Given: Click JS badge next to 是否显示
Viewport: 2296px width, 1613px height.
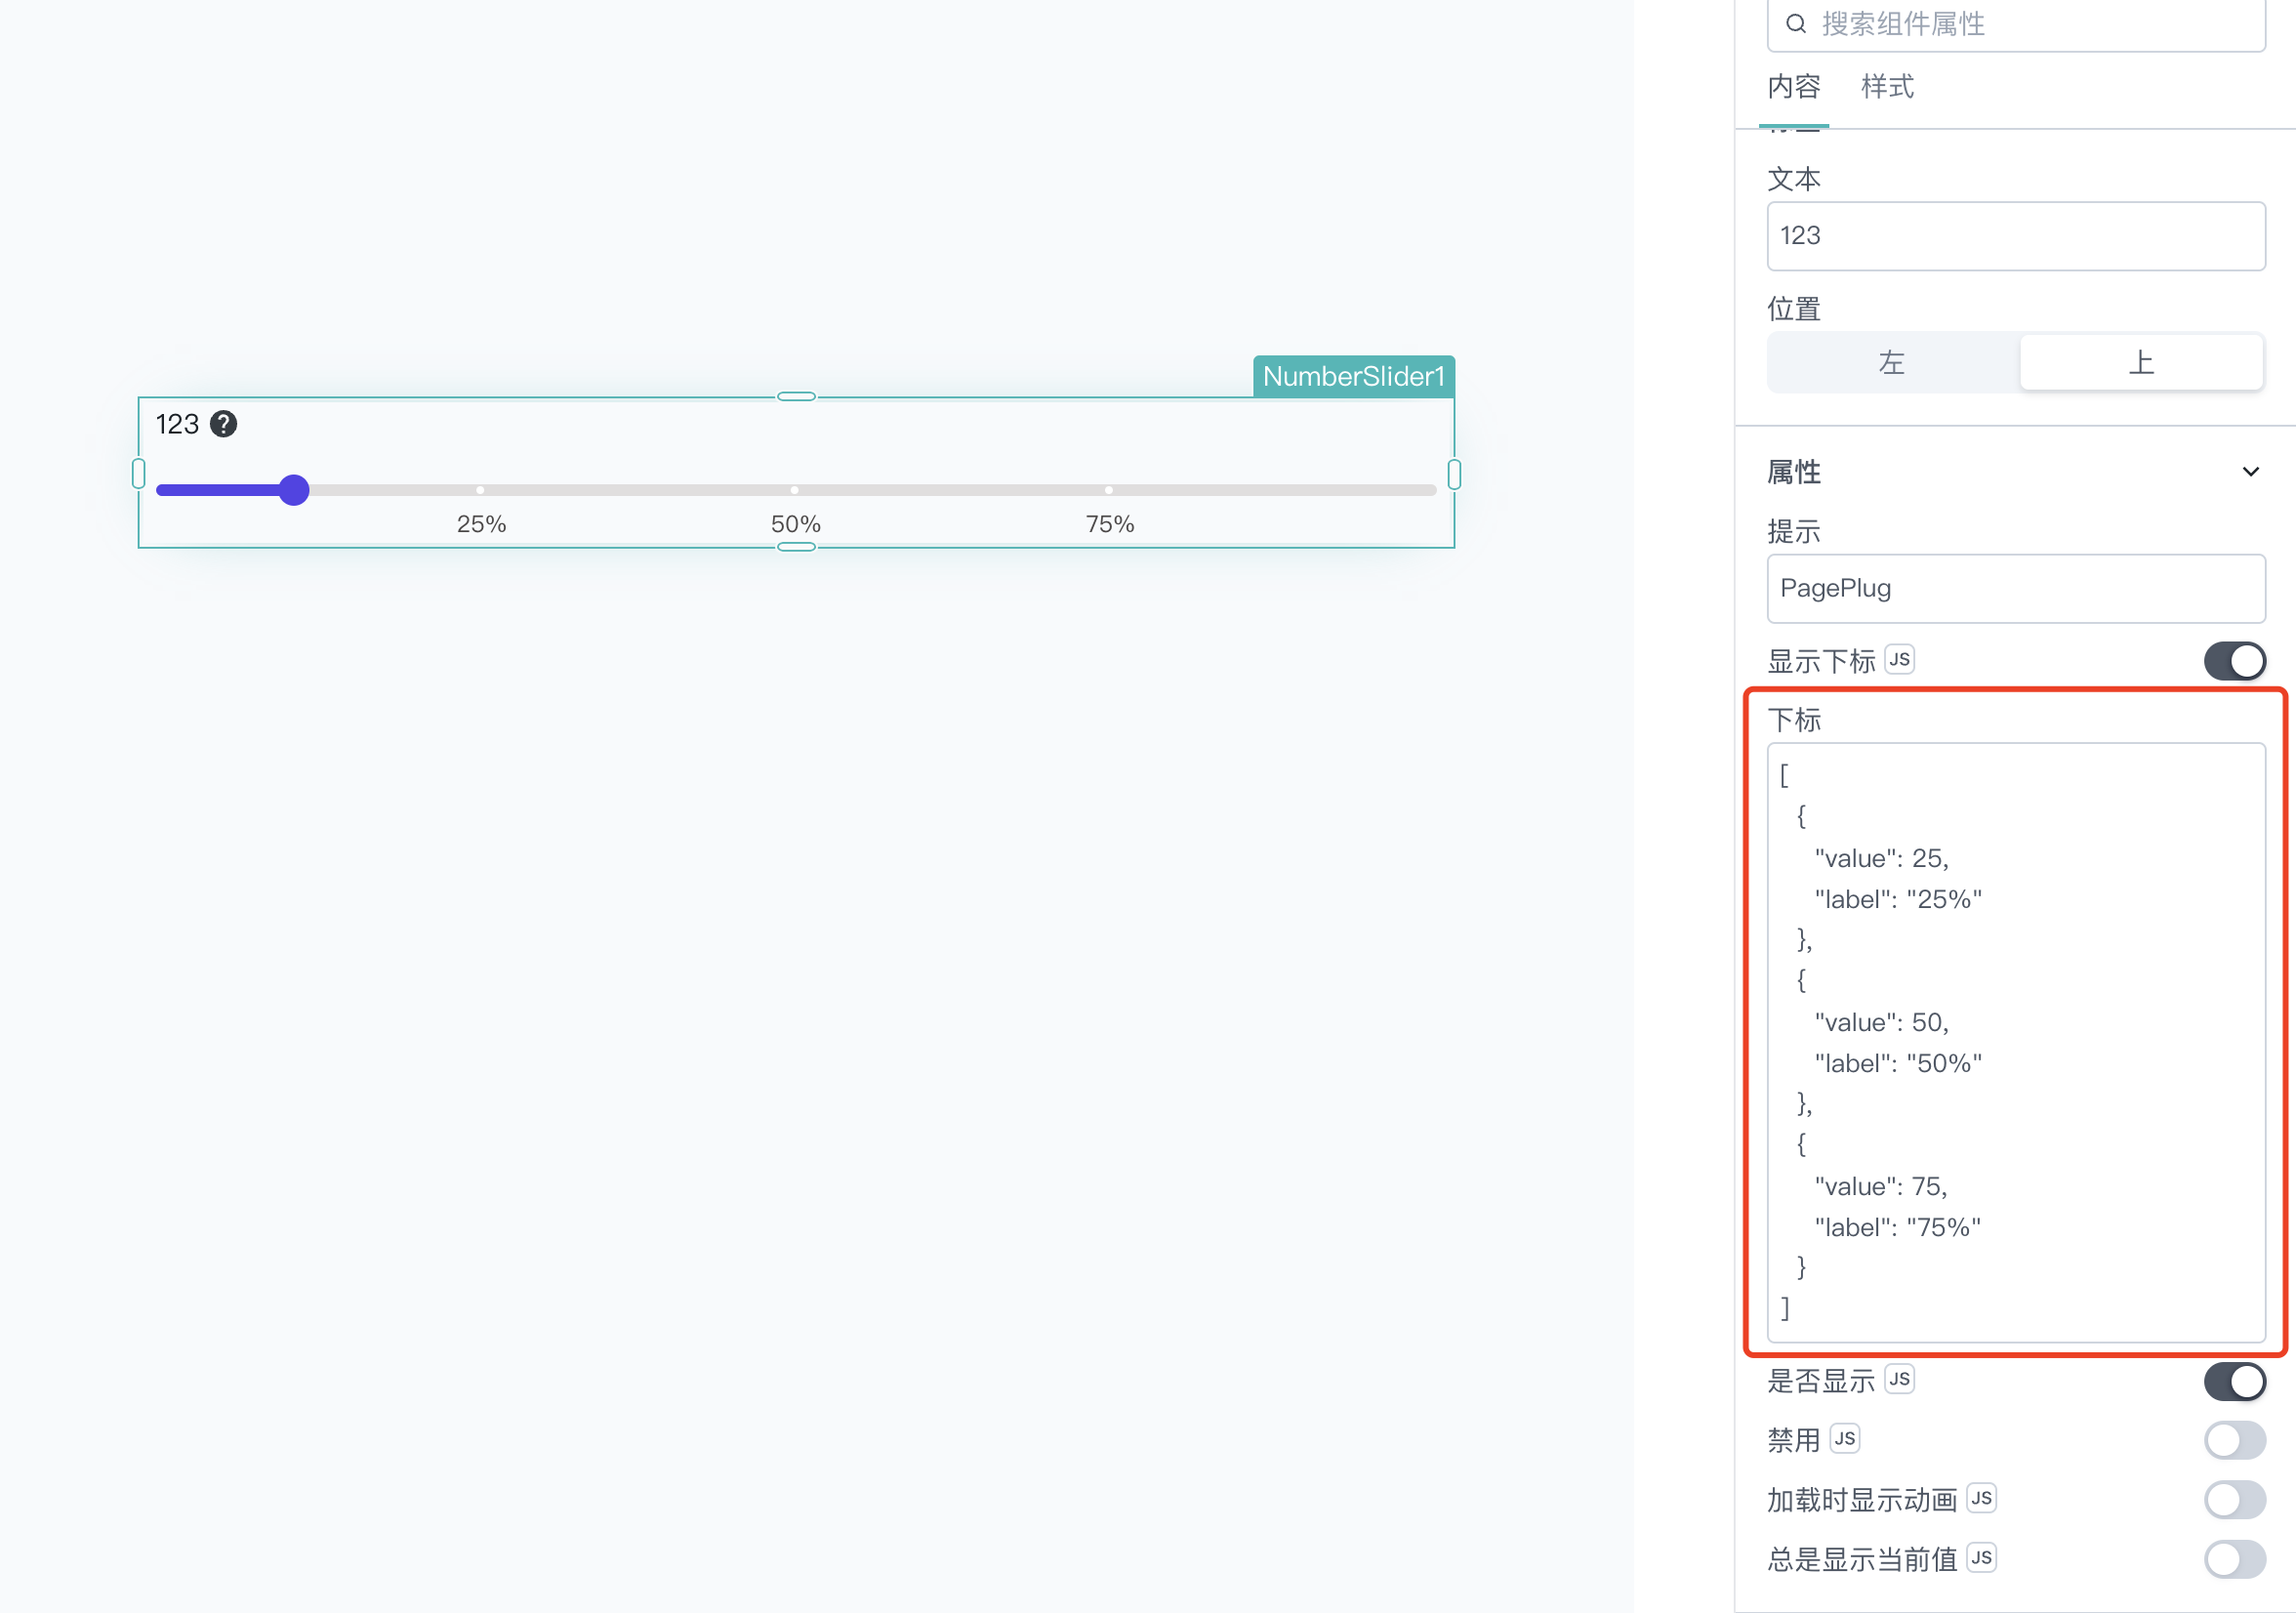Looking at the screenshot, I should pos(1899,1379).
